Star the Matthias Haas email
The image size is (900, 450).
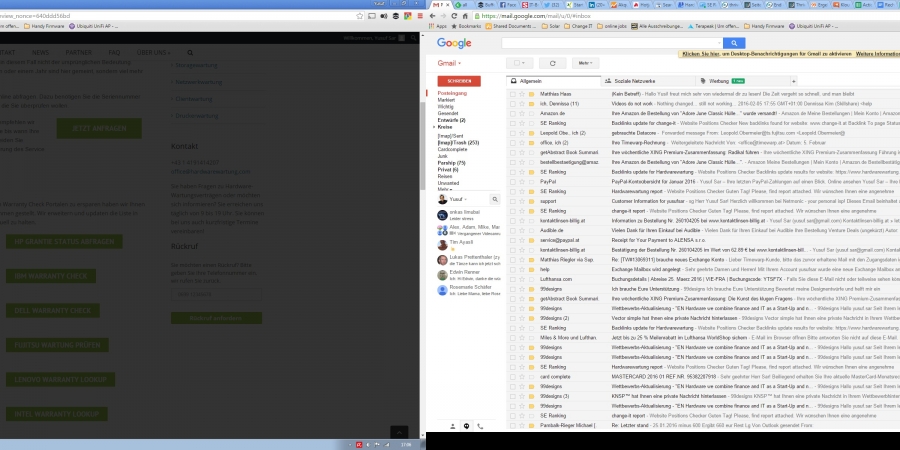(x=522, y=94)
